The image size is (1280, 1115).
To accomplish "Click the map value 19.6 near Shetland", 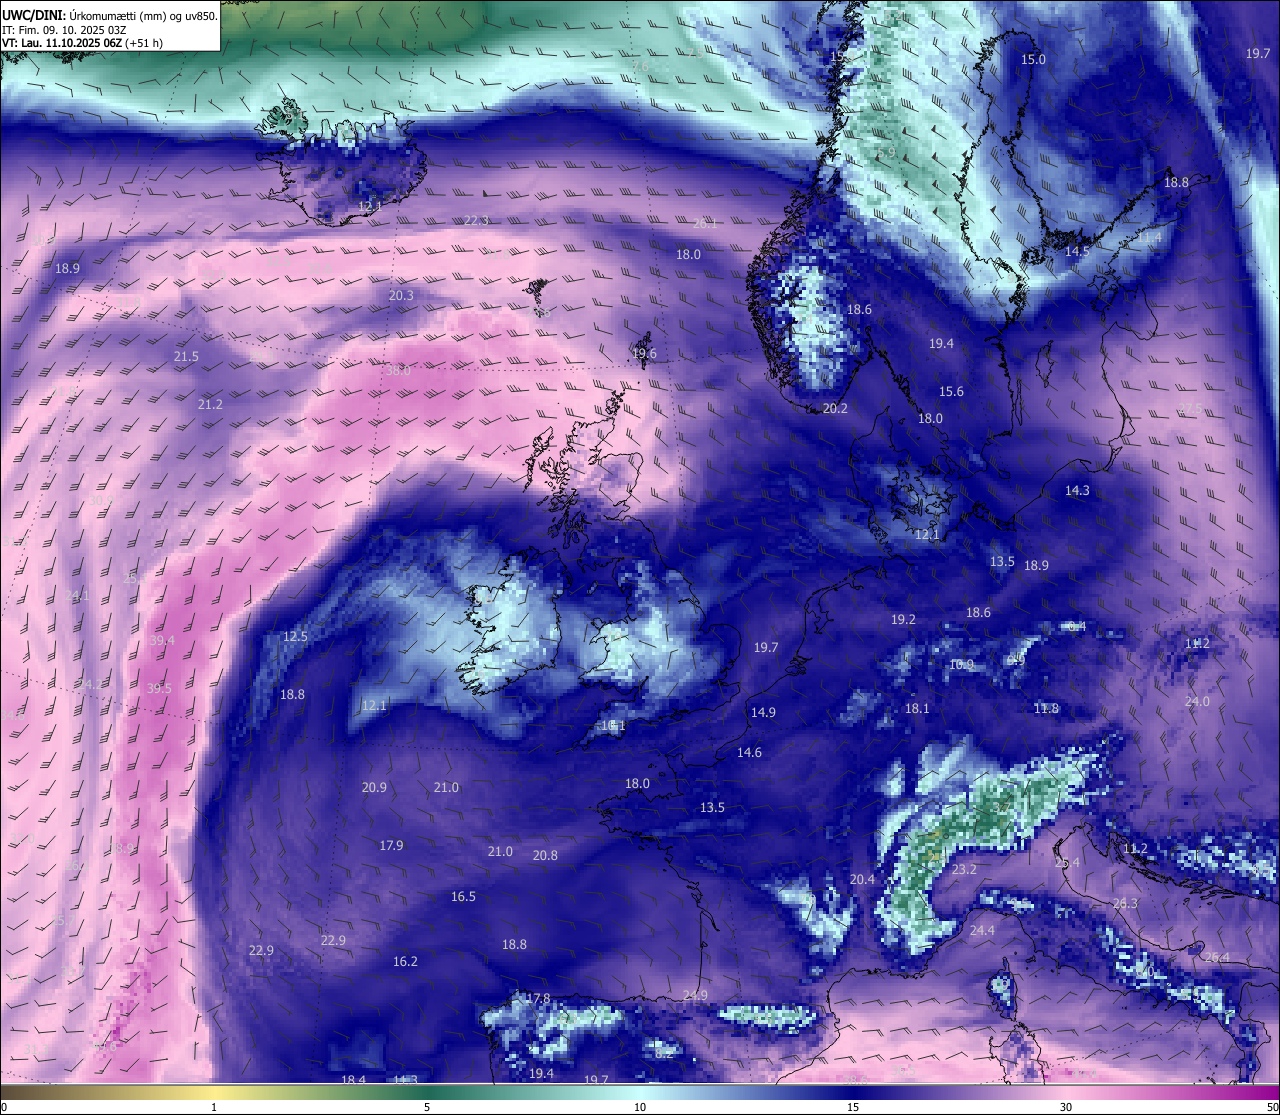I will (644, 354).
